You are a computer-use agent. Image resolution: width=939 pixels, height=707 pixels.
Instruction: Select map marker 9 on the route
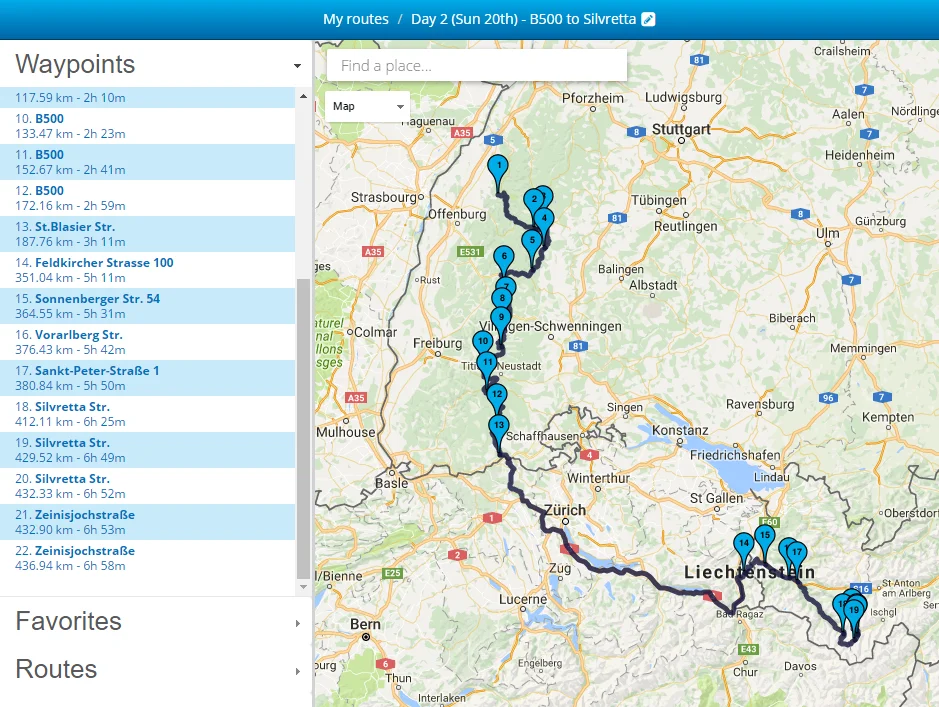(x=501, y=319)
